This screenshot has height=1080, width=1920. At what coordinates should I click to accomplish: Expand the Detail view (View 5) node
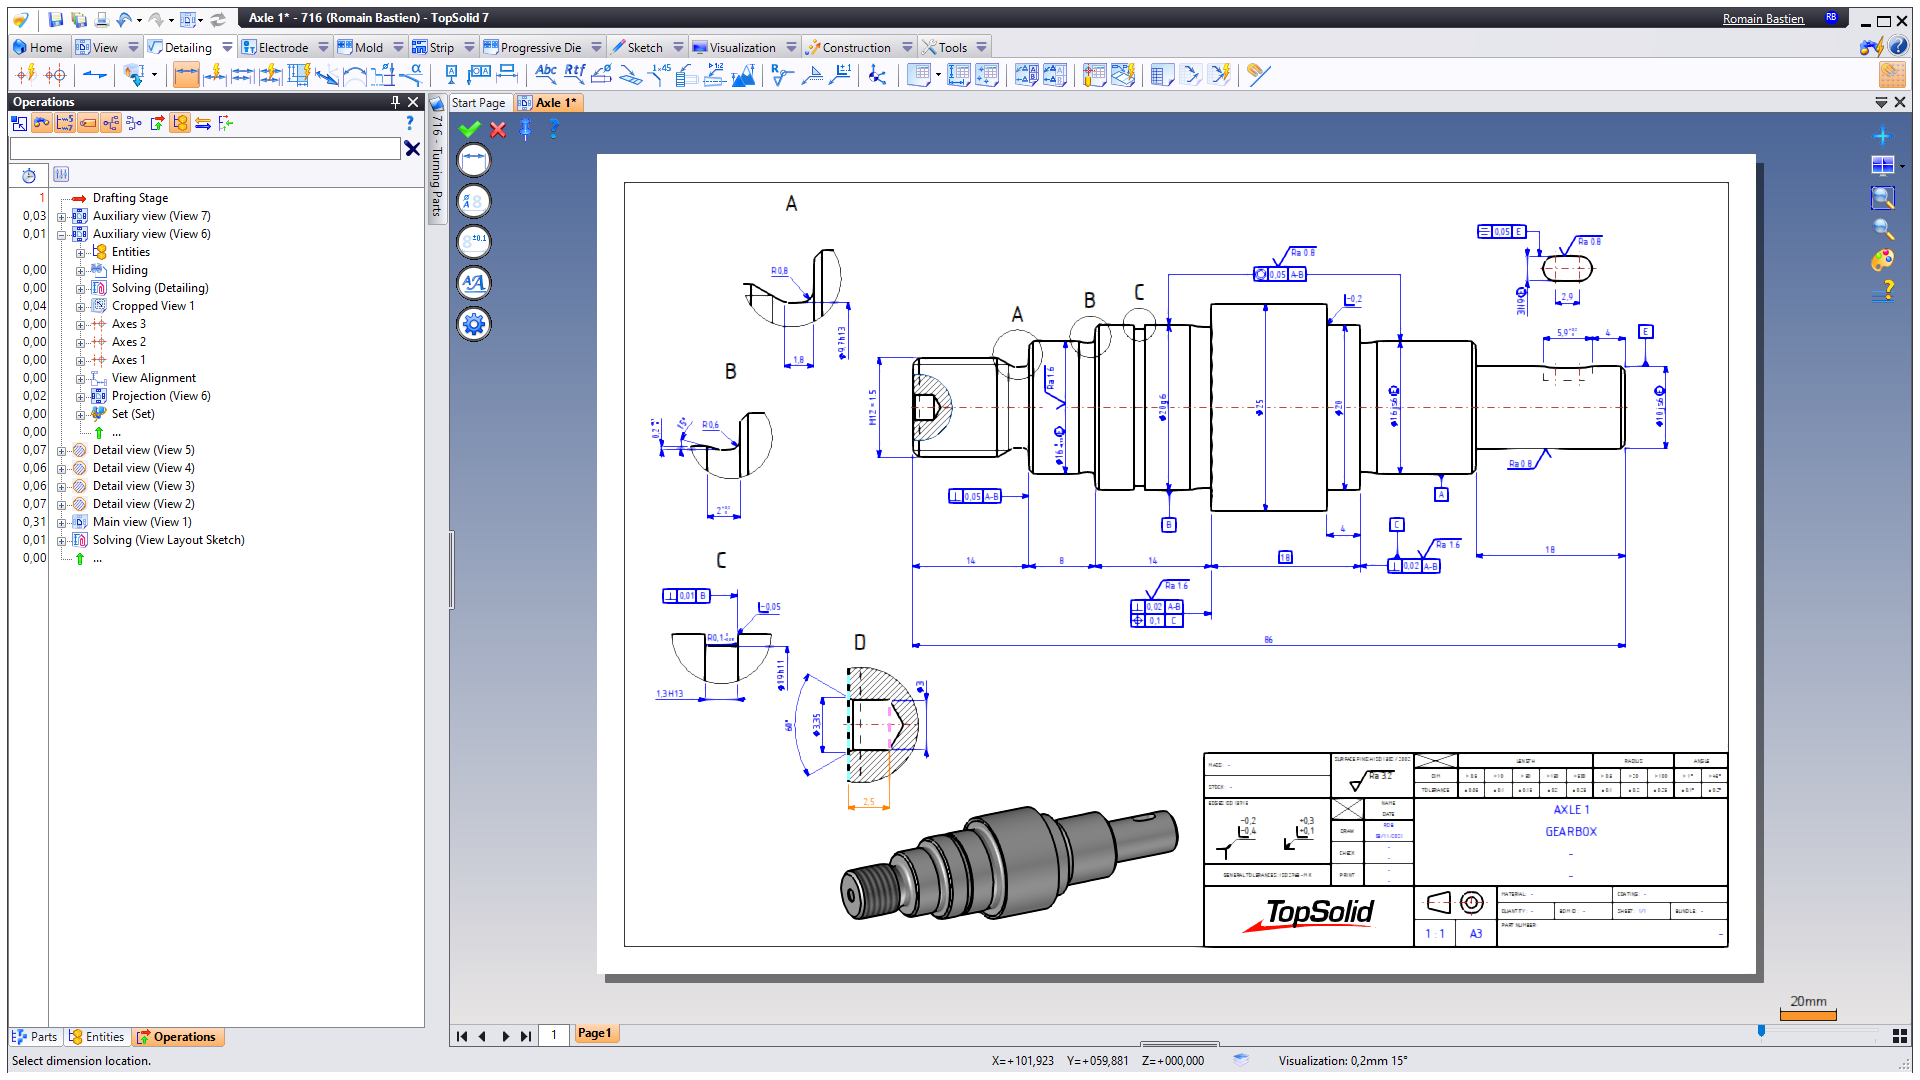point(62,451)
